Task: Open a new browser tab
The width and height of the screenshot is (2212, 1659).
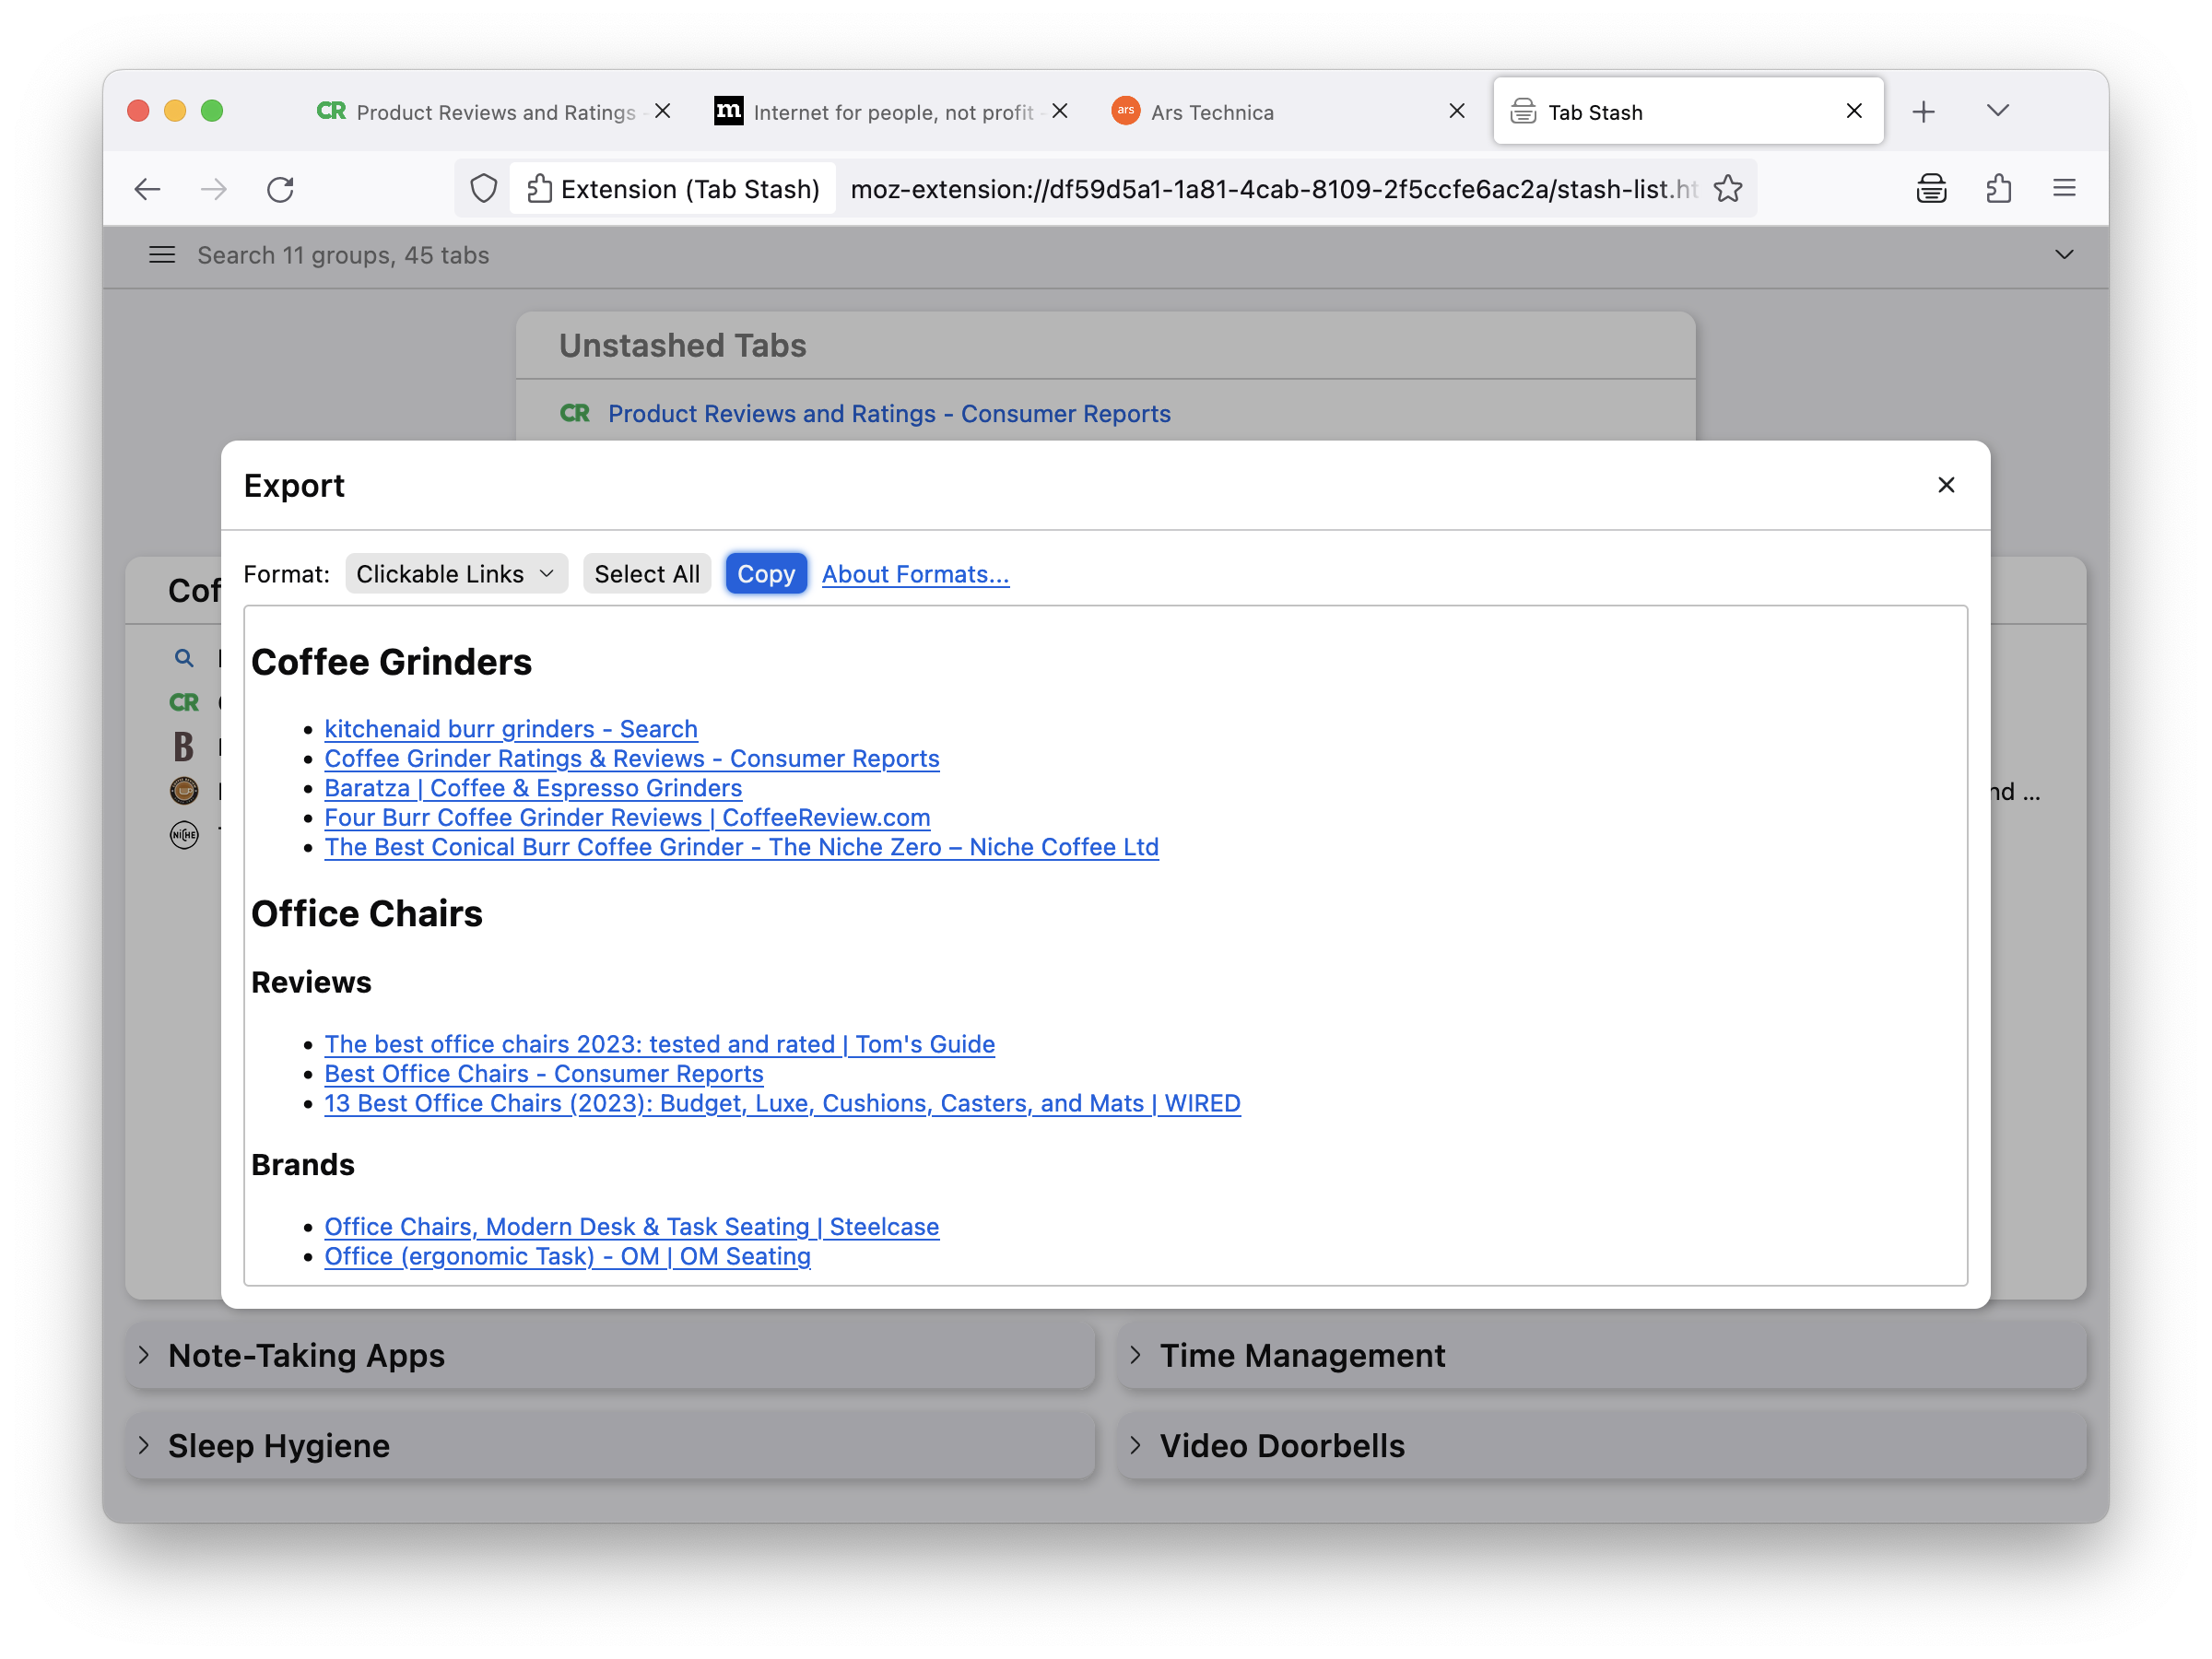Action: tap(1923, 111)
